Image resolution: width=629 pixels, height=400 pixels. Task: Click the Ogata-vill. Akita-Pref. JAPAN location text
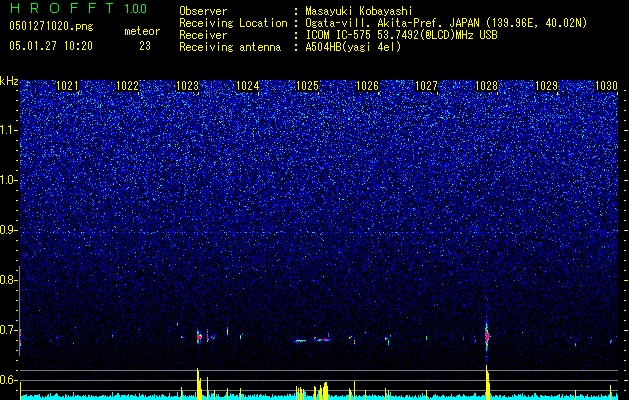[446, 23]
